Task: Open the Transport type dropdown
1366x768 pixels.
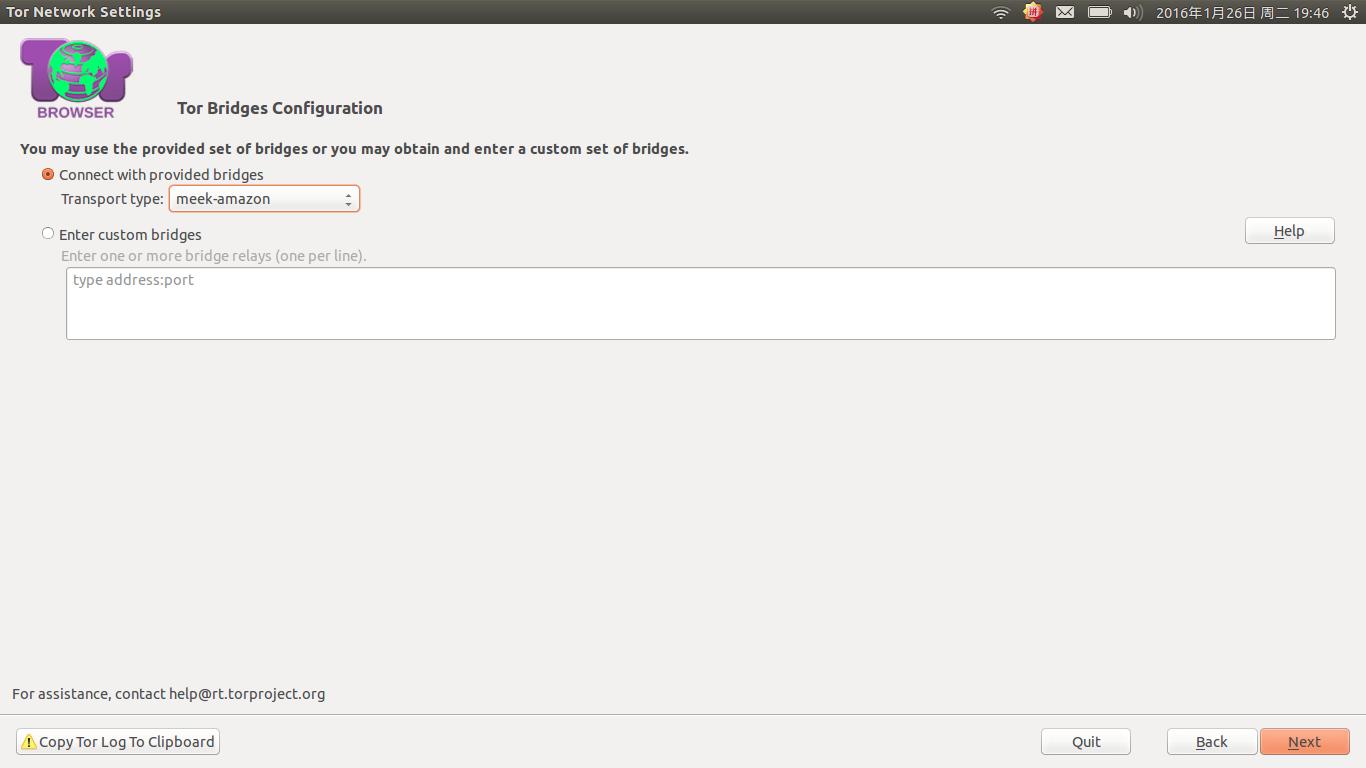Action: click(x=264, y=198)
